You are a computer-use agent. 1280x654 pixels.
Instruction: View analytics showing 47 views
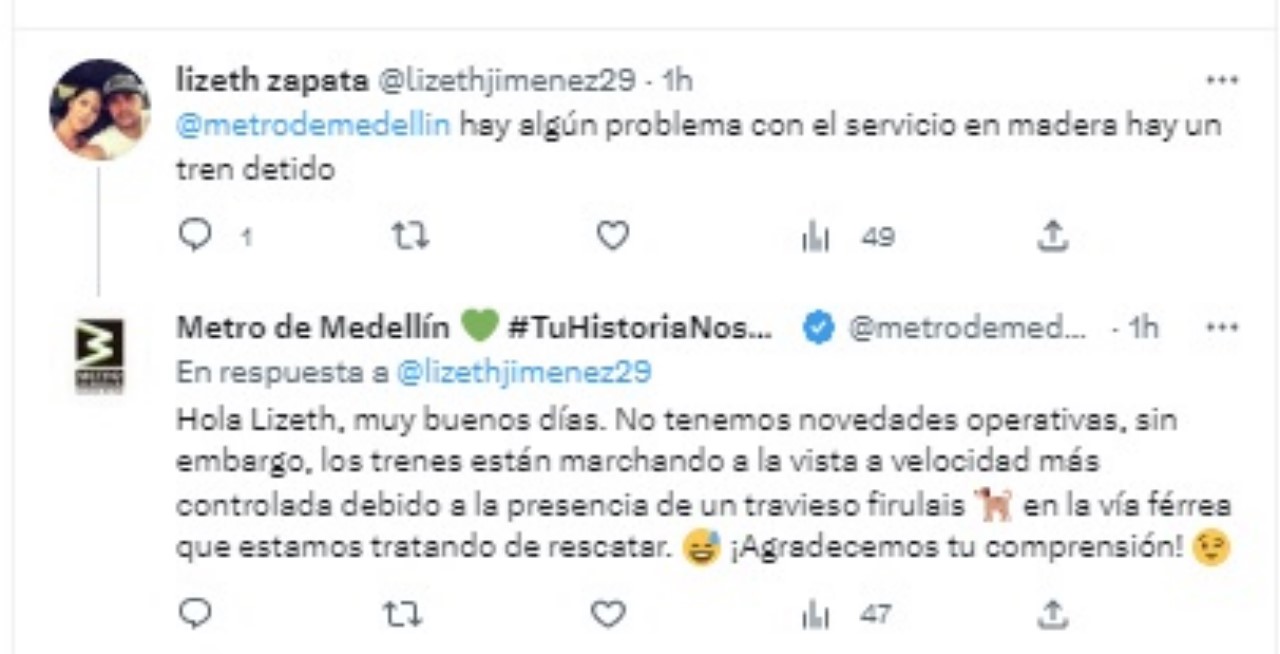coord(846,614)
